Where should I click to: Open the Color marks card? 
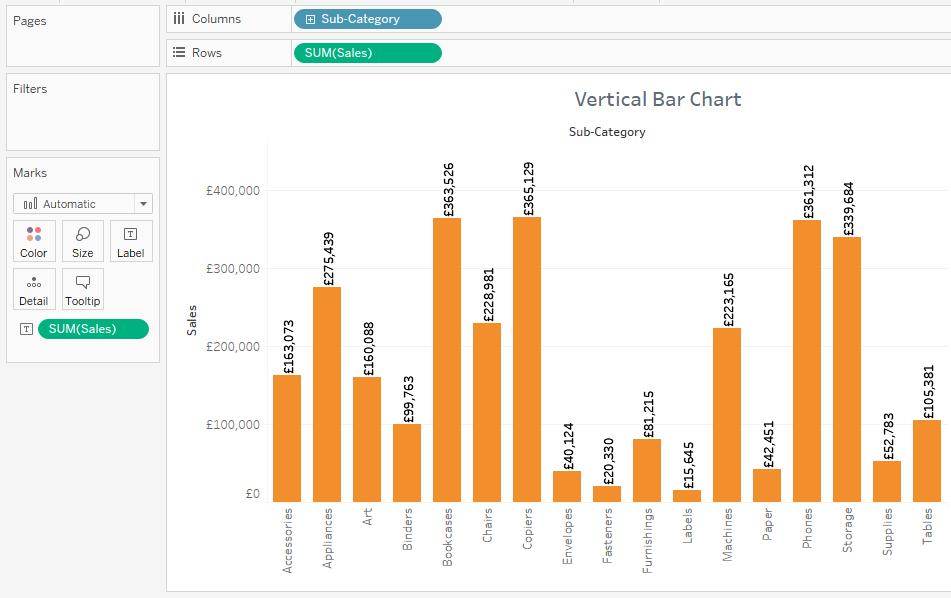[33, 240]
